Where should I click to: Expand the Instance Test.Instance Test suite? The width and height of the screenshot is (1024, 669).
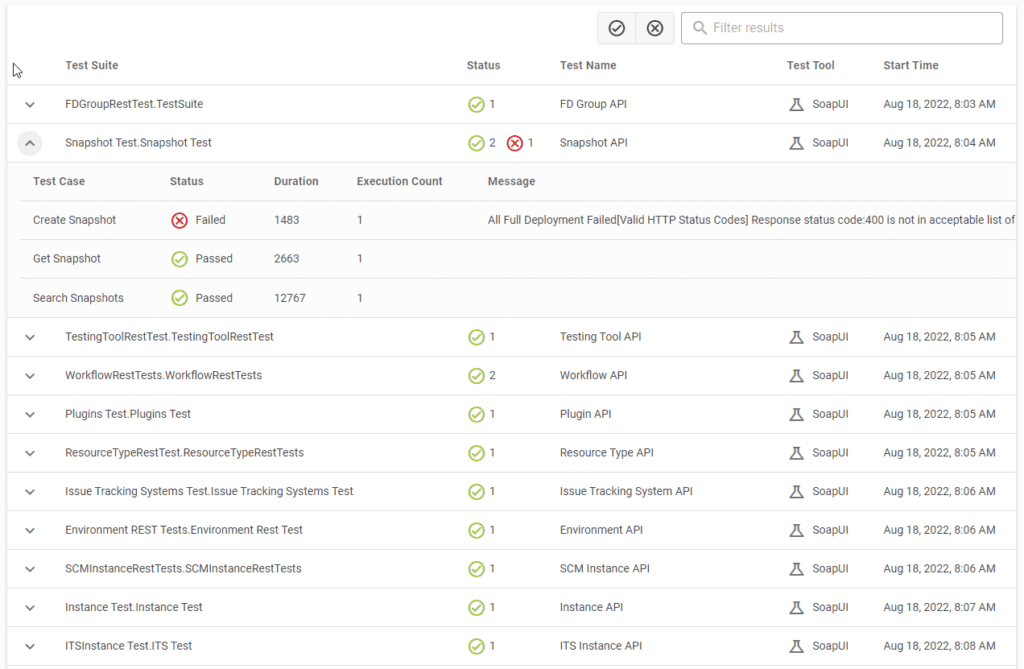29,606
